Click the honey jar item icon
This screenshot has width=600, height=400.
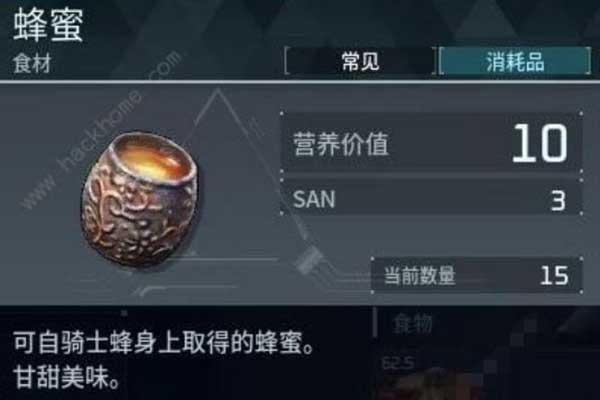140,199
